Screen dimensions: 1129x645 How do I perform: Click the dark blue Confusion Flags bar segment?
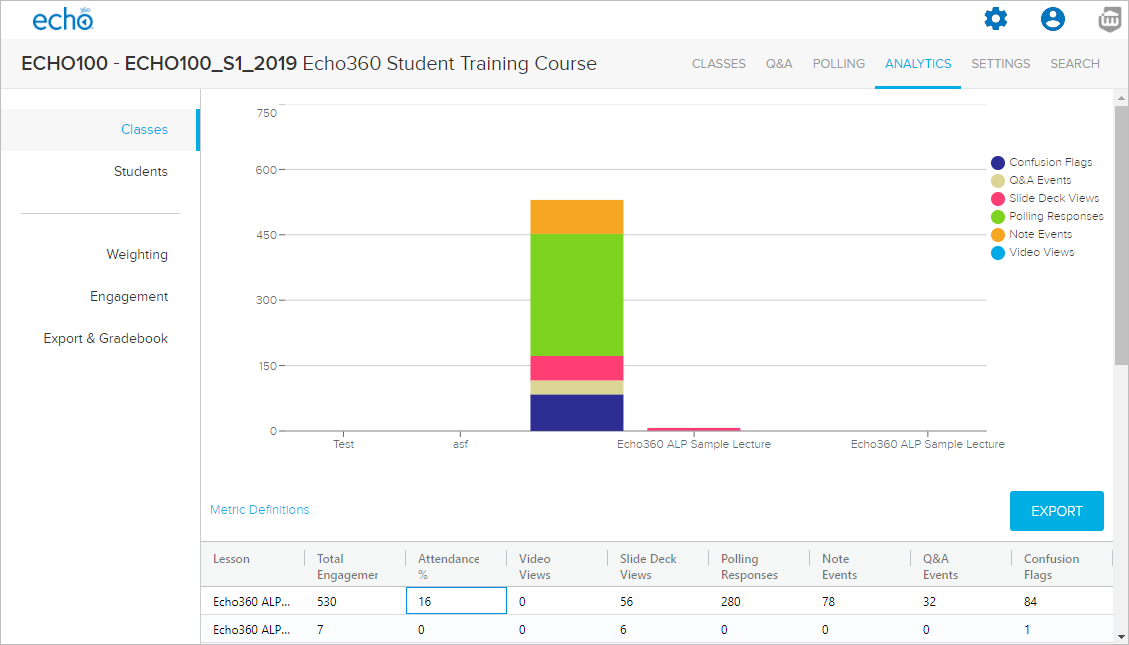pos(577,412)
